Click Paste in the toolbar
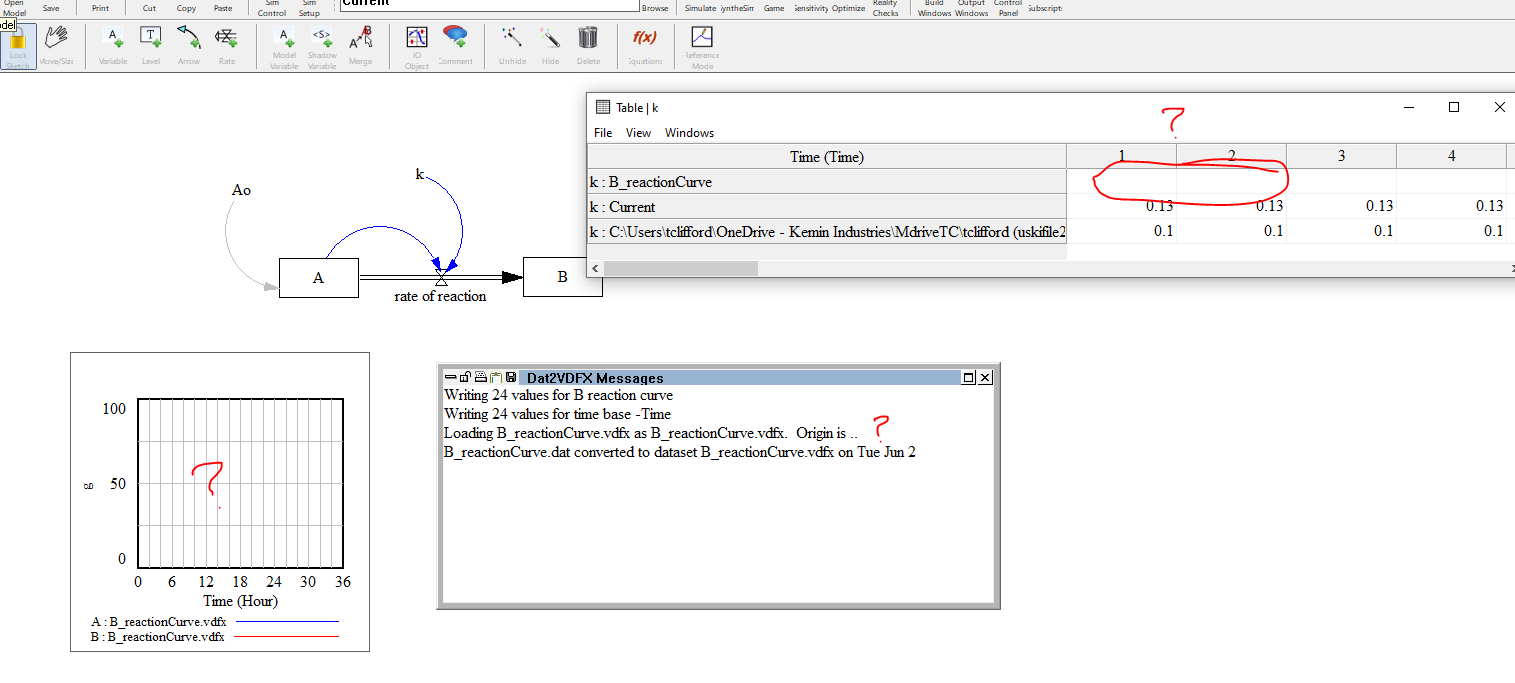Screen dimensions: 1515x683 (x=223, y=8)
